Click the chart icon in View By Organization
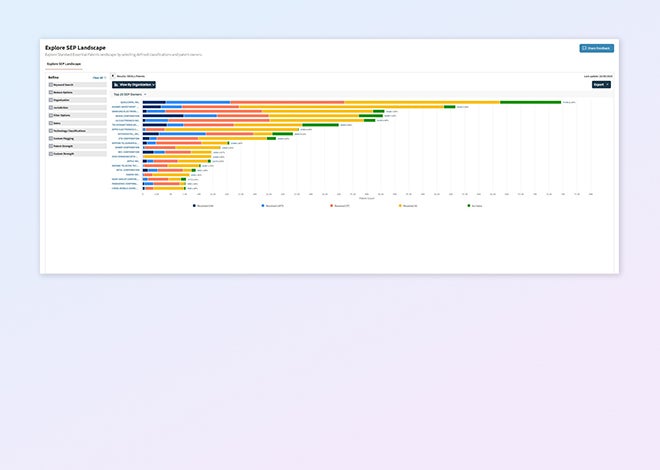660x470 pixels. 116,85
